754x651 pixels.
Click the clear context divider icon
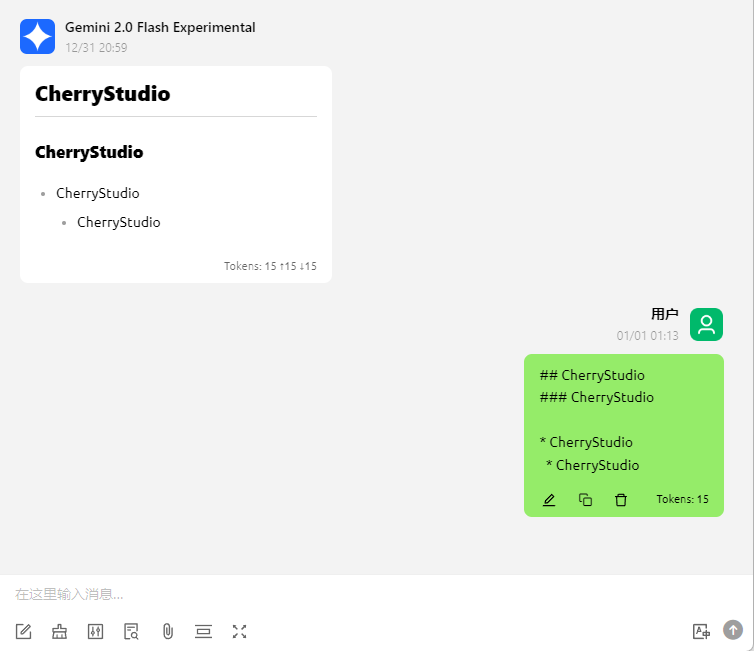(x=203, y=631)
